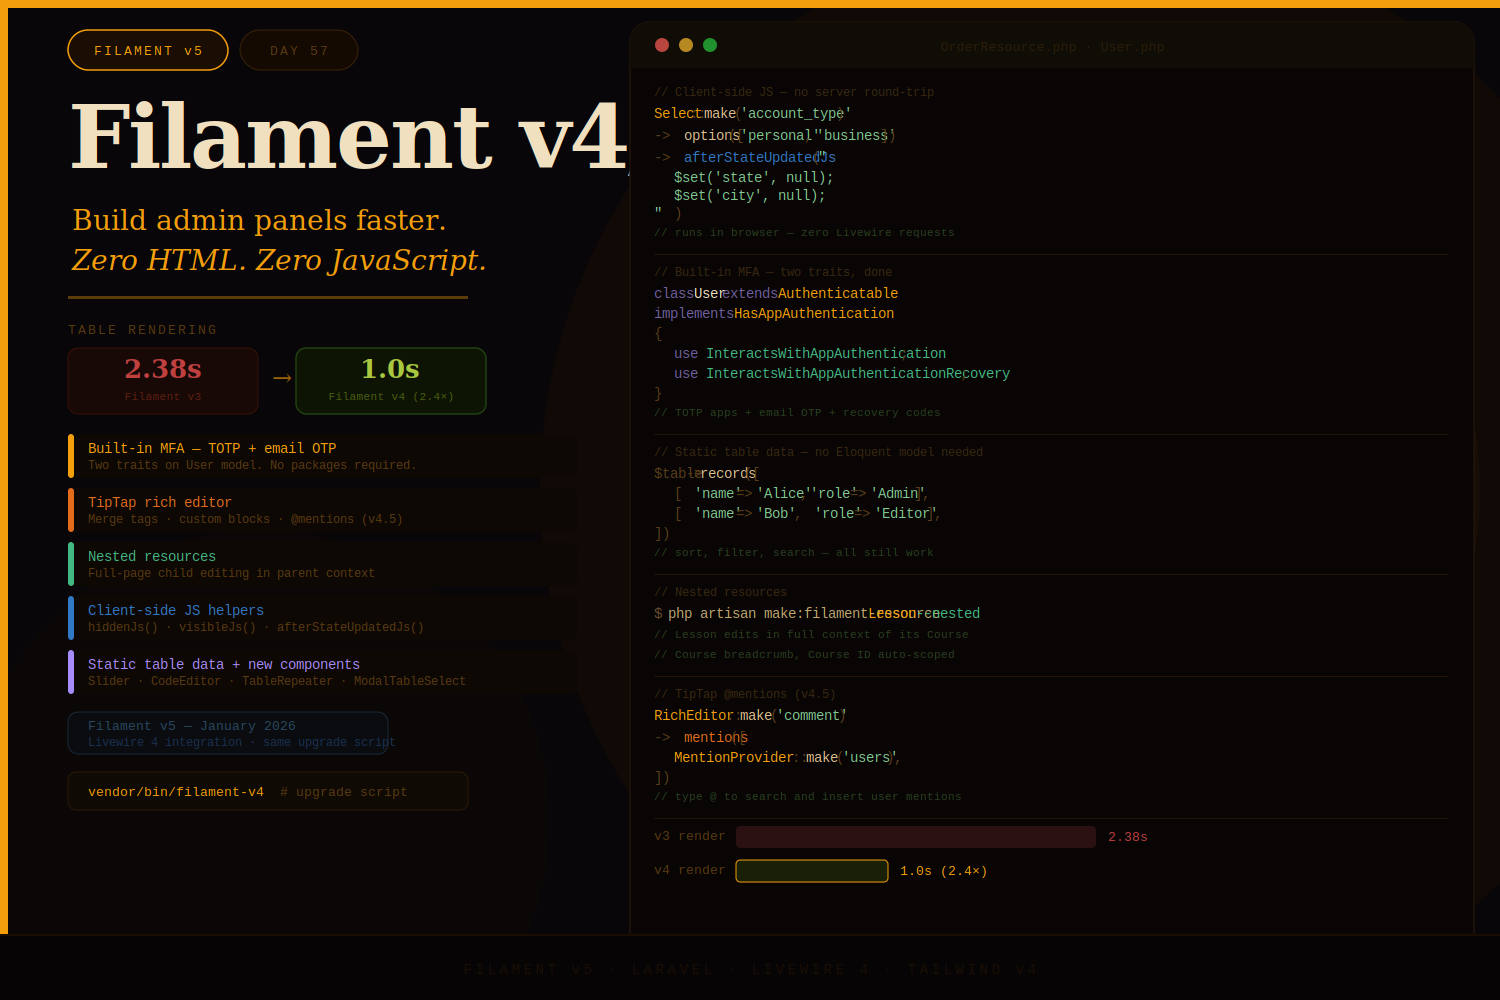Click the TipTap rich editor accent bar marker
The image size is (1500, 1000).
71,509
